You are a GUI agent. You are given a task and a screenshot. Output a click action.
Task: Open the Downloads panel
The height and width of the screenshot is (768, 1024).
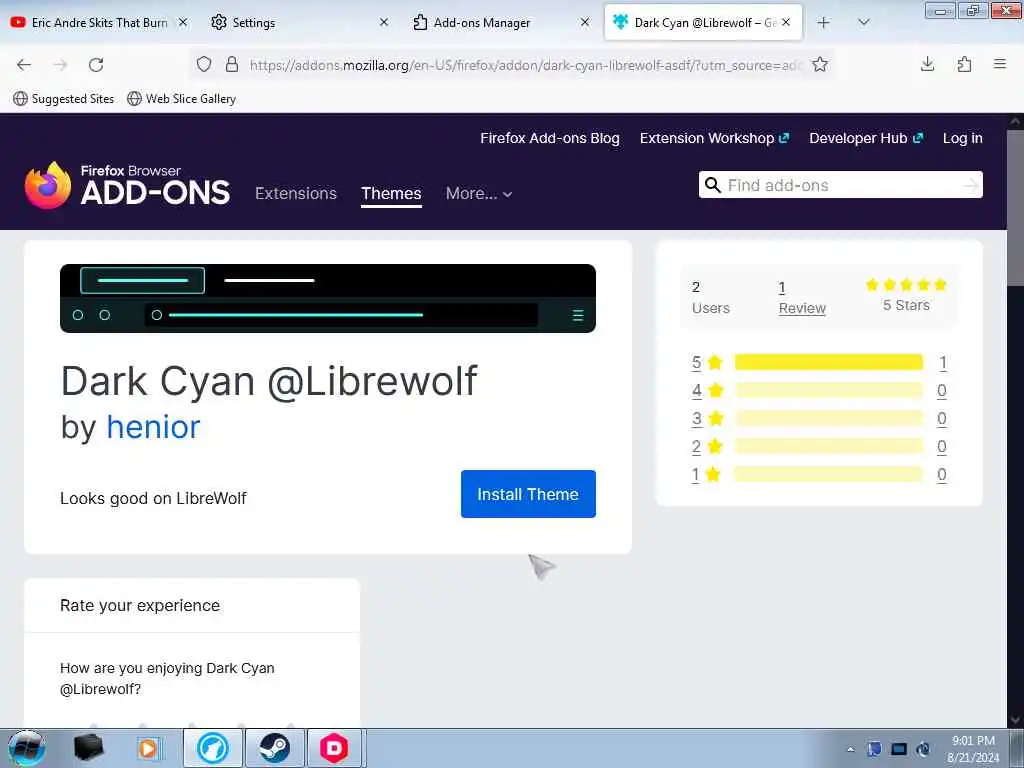click(927, 64)
